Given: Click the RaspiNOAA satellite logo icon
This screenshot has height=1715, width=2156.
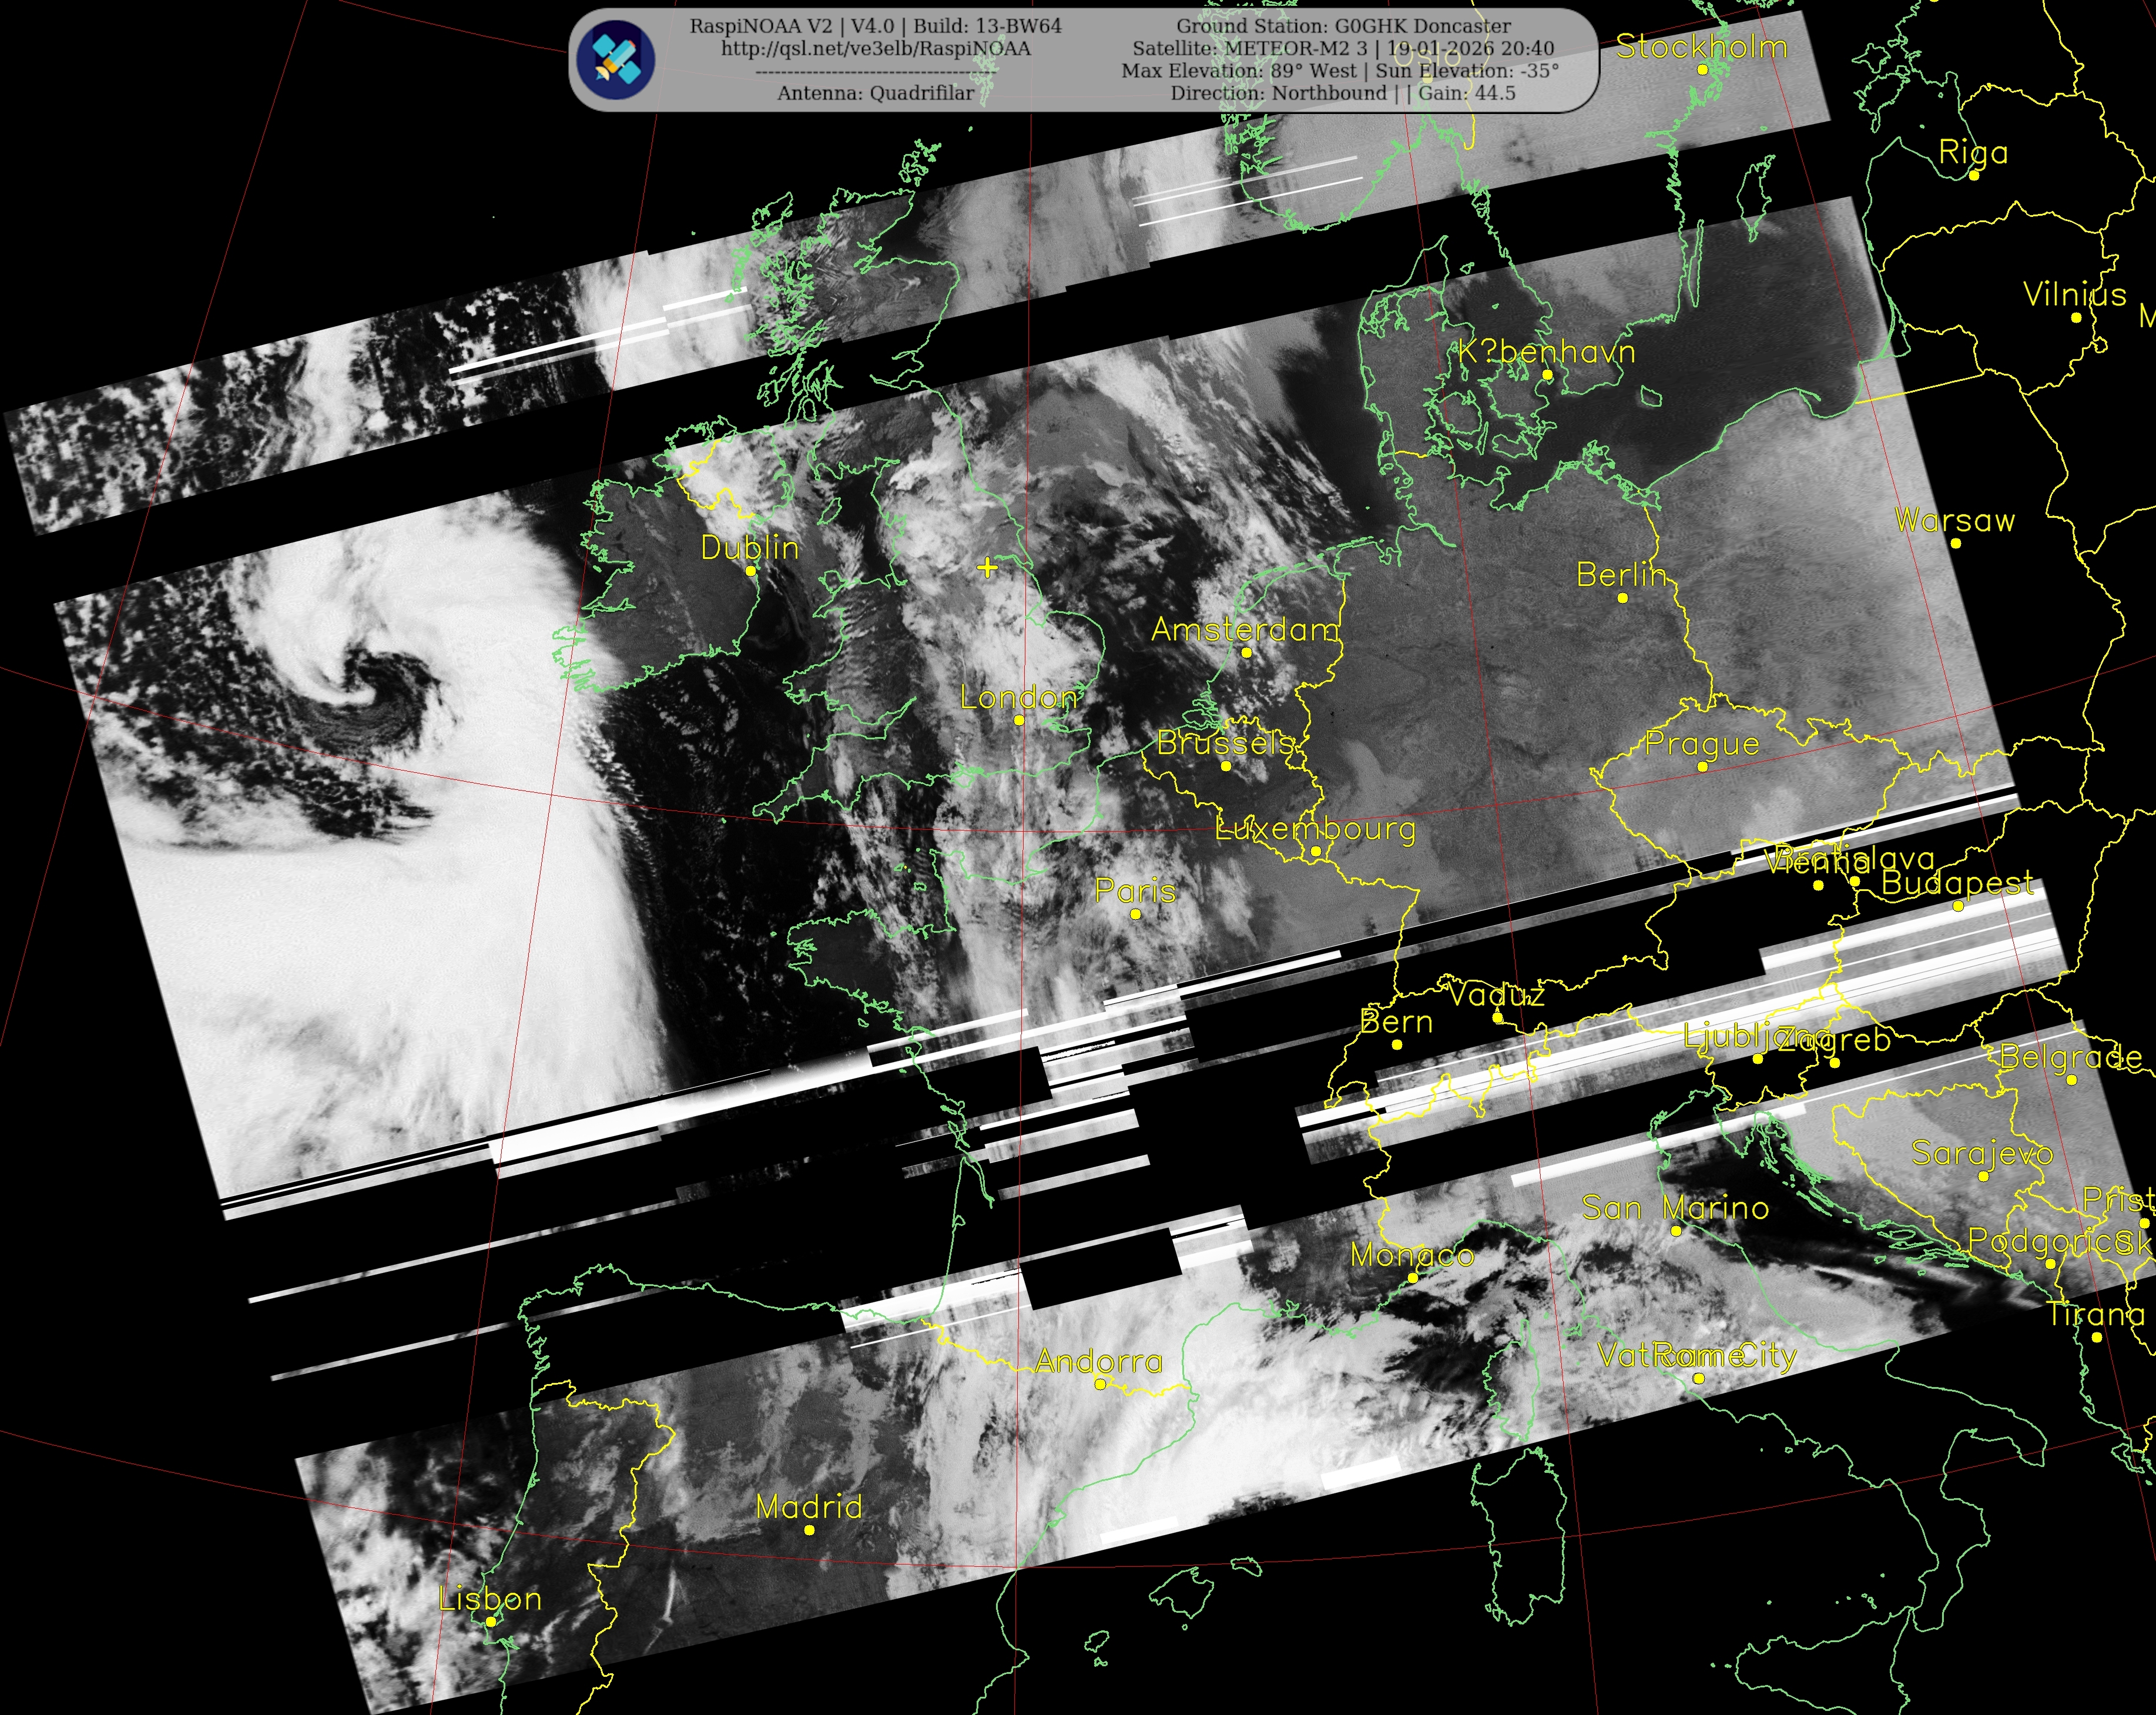Looking at the screenshot, I should pos(617,60).
